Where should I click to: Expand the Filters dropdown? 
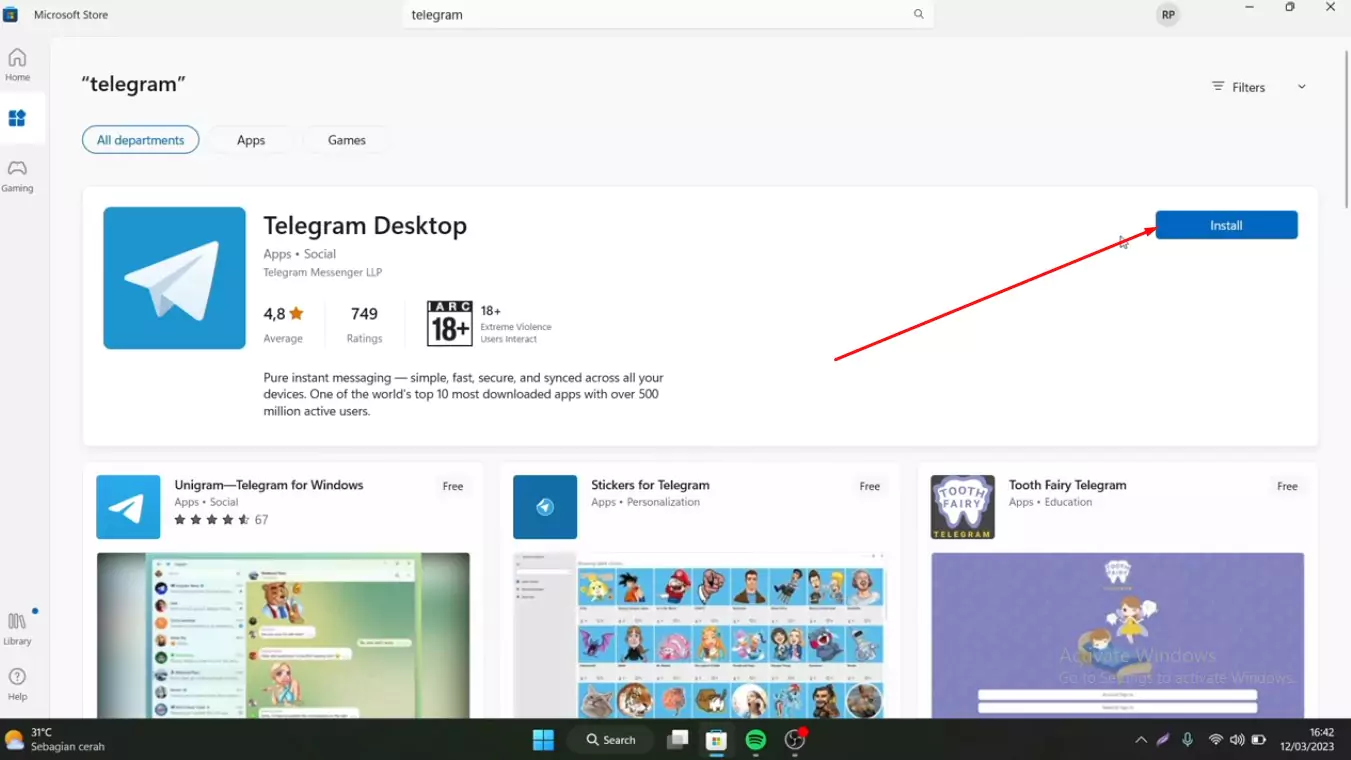1259,87
